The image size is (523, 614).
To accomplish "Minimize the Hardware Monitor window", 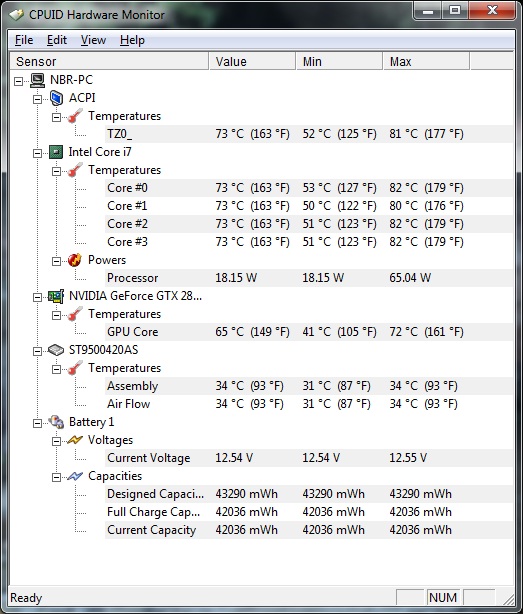I will [428, 11].
